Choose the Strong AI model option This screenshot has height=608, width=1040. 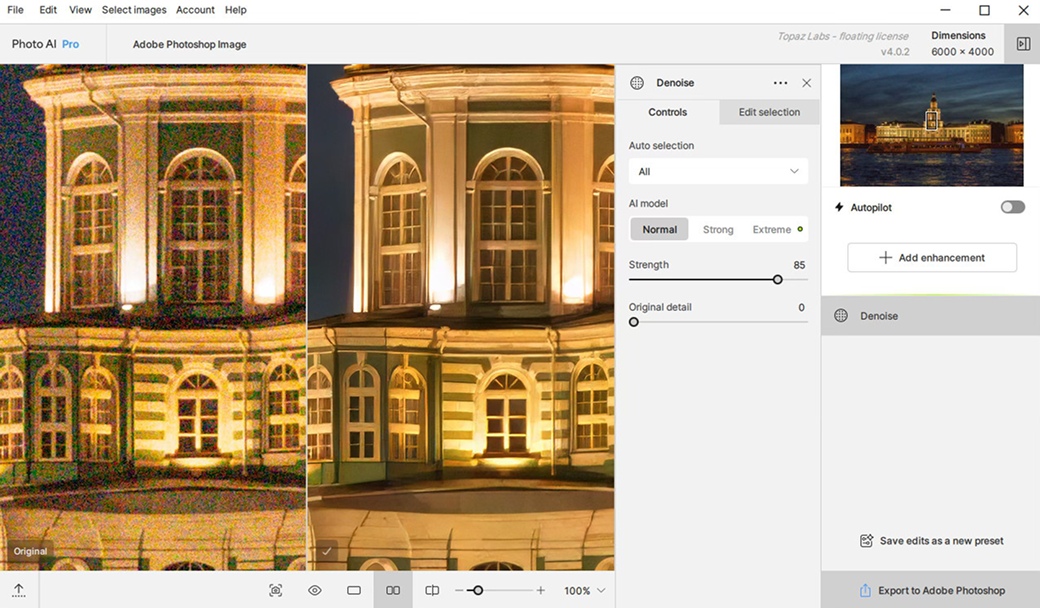pyautogui.click(x=718, y=229)
